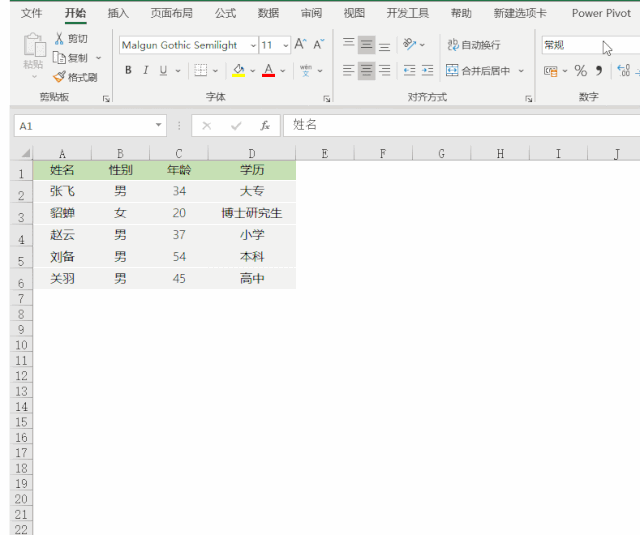This screenshot has height=535, width=640.
Task: Click the cancel X in the formula bar
Action: click(x=207, y=126)
